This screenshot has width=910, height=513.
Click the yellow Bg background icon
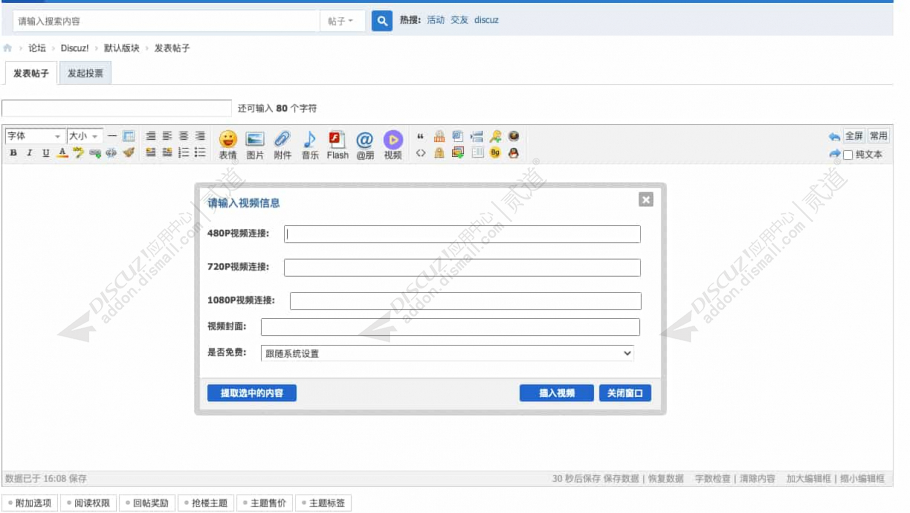tap(495, 153)
